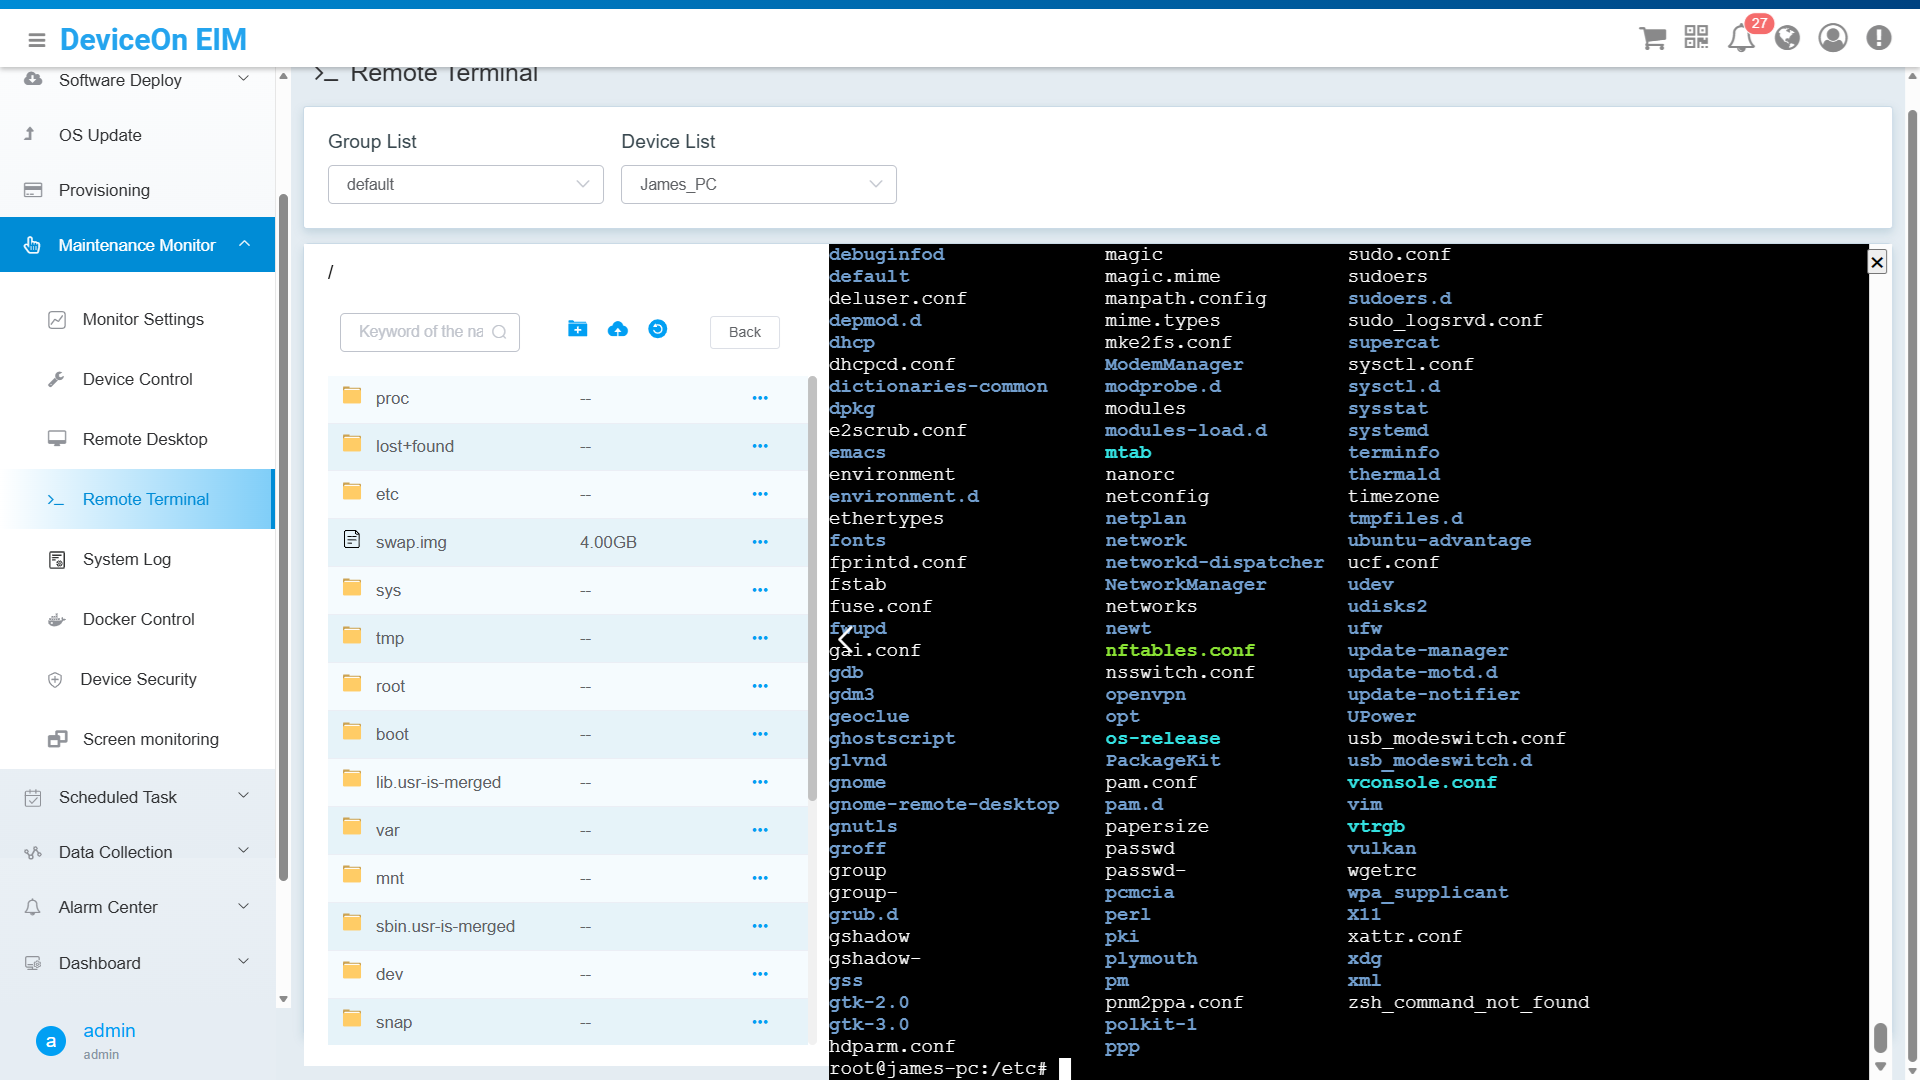Viewport: 1920px width, 1080px height.
Task: Open the hamburger menu beside DeviceOn EIM
Action: click(36, 40)
